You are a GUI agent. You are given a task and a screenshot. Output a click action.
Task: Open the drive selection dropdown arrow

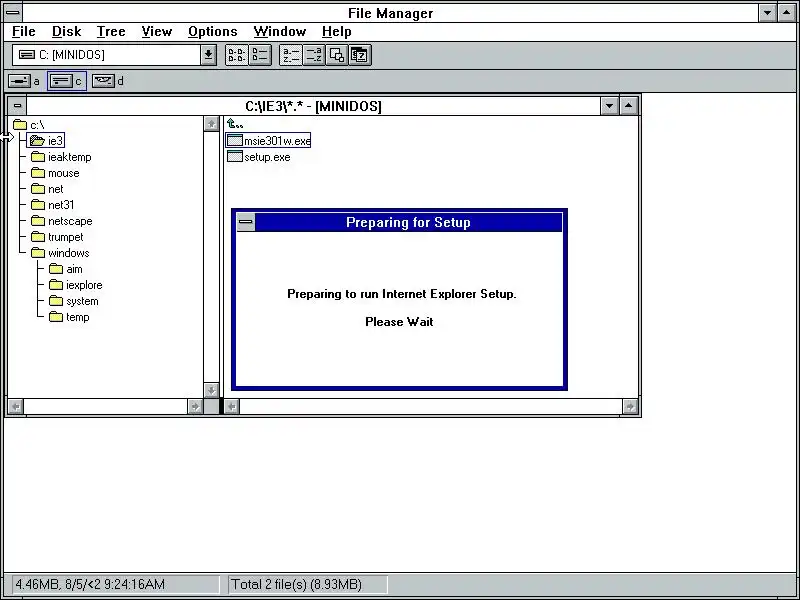pyautogui.click(x=208, y=55)
